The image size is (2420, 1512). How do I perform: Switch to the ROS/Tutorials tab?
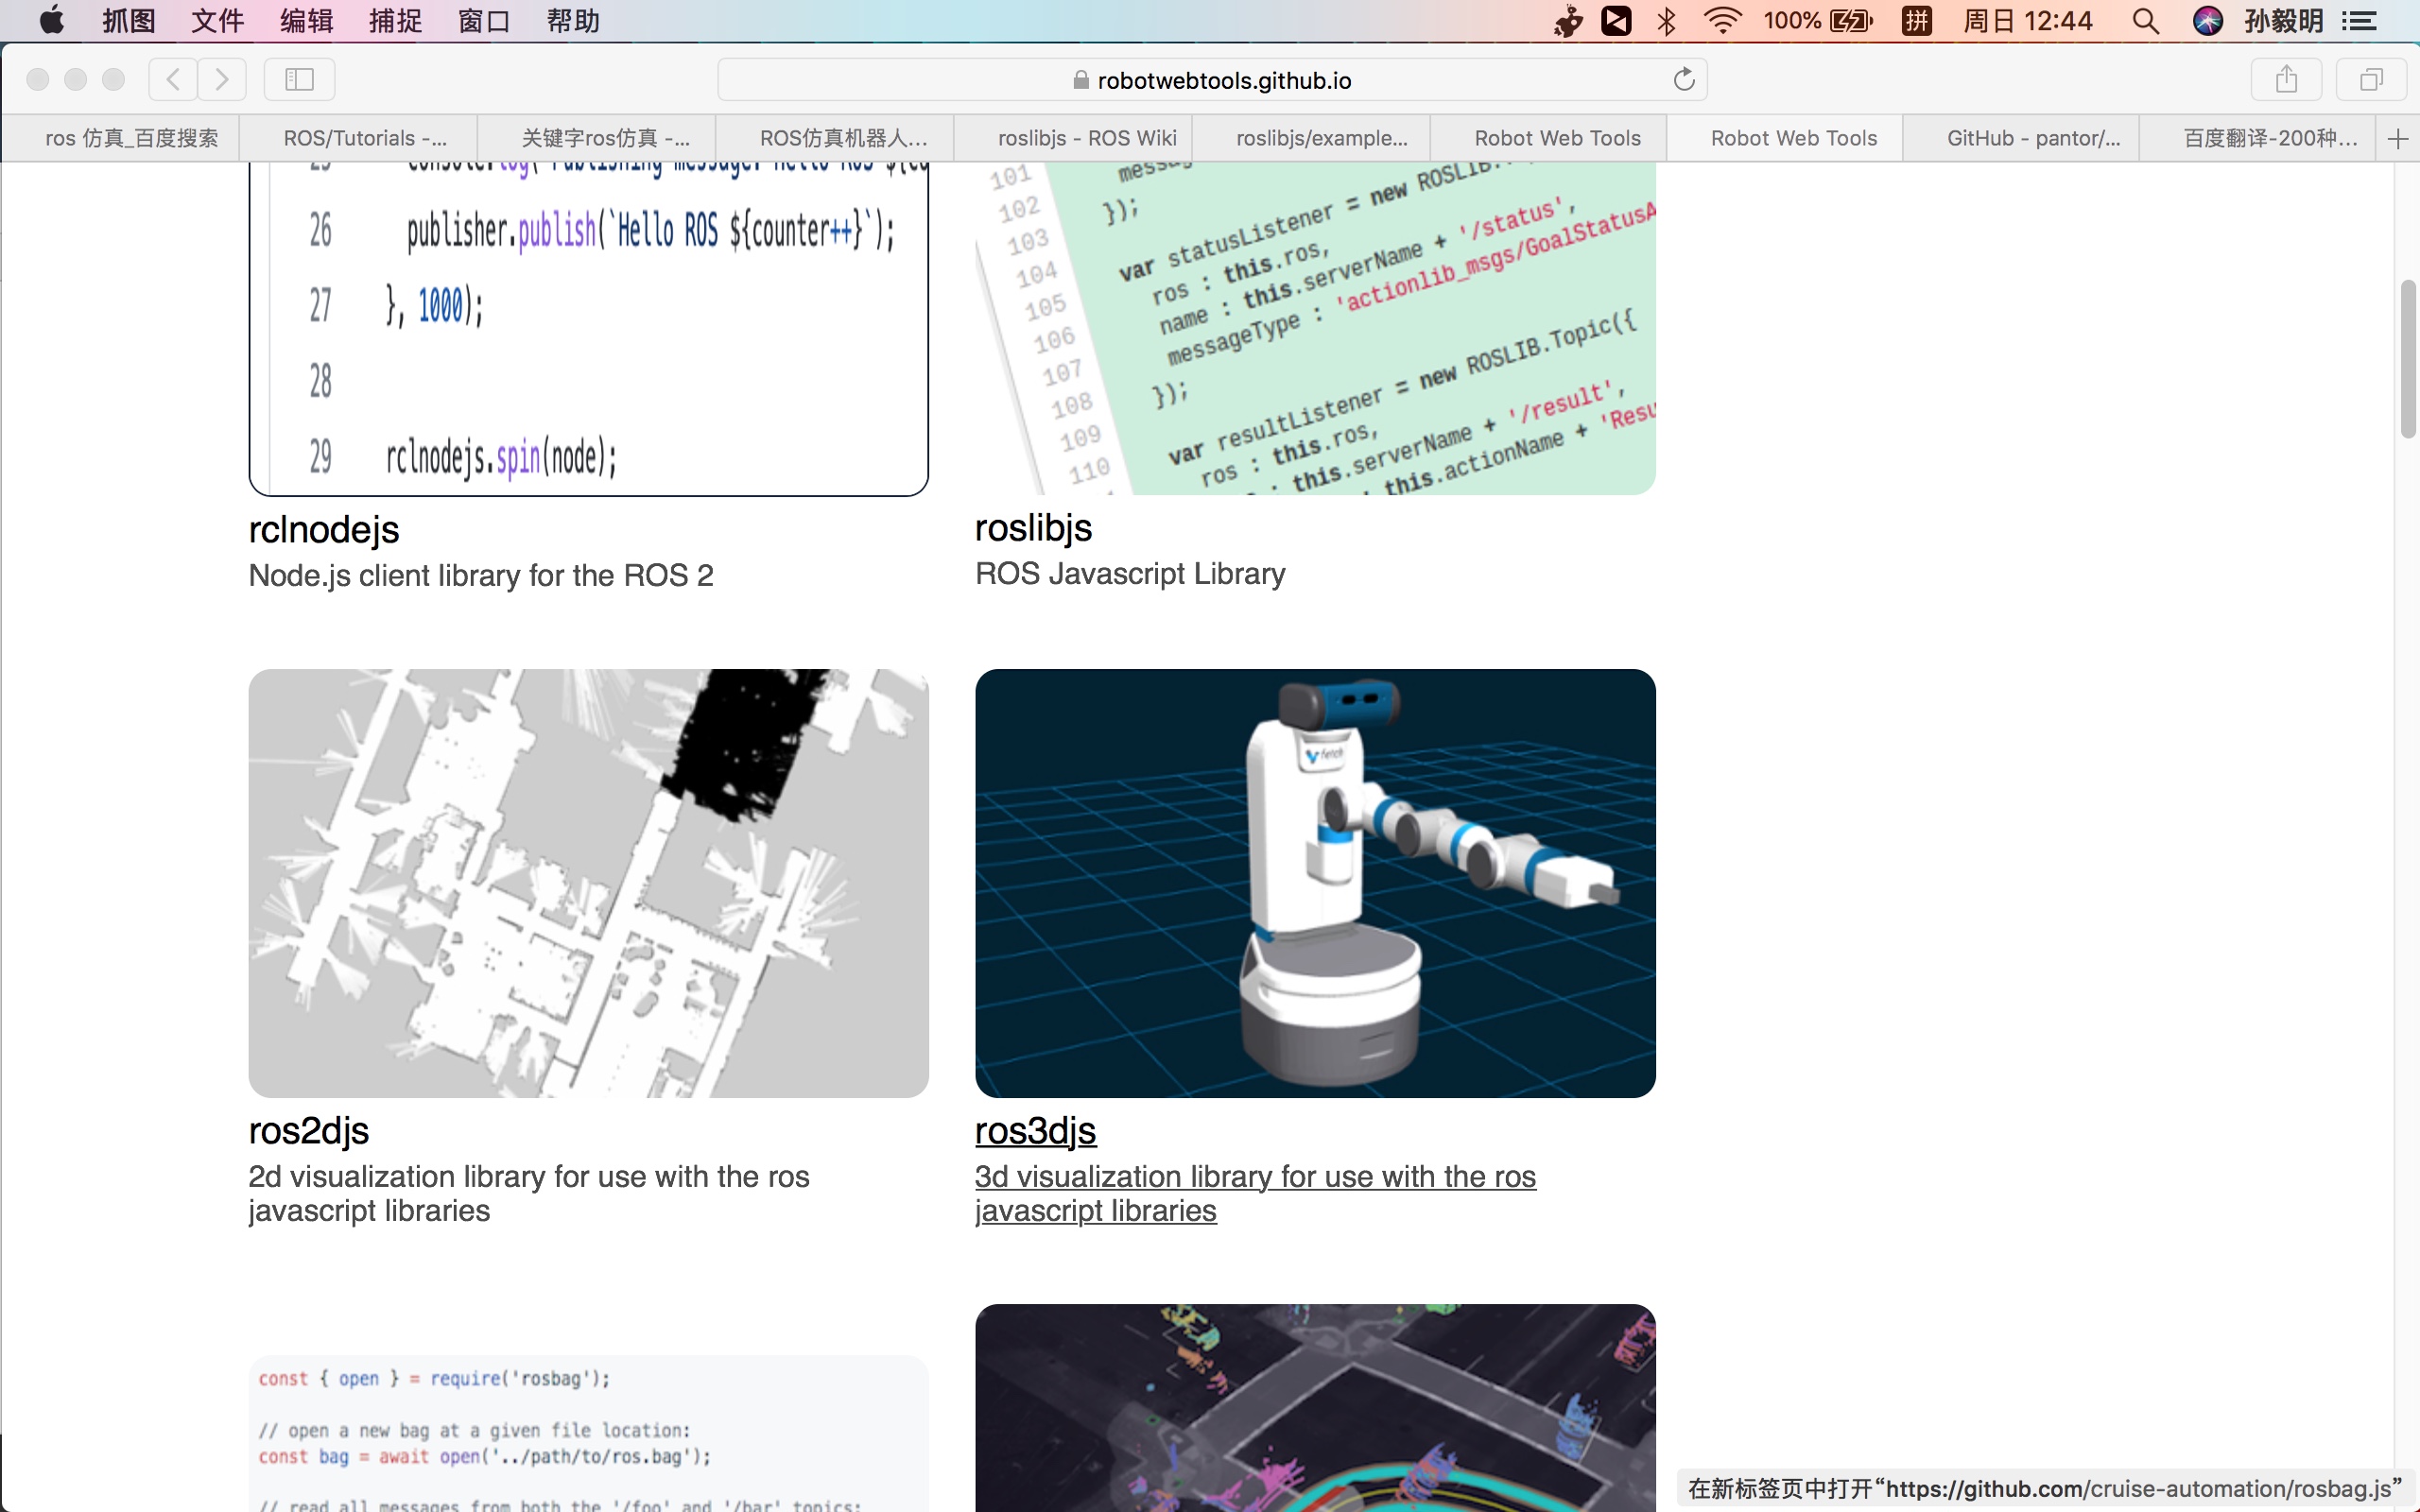(359, 138)
